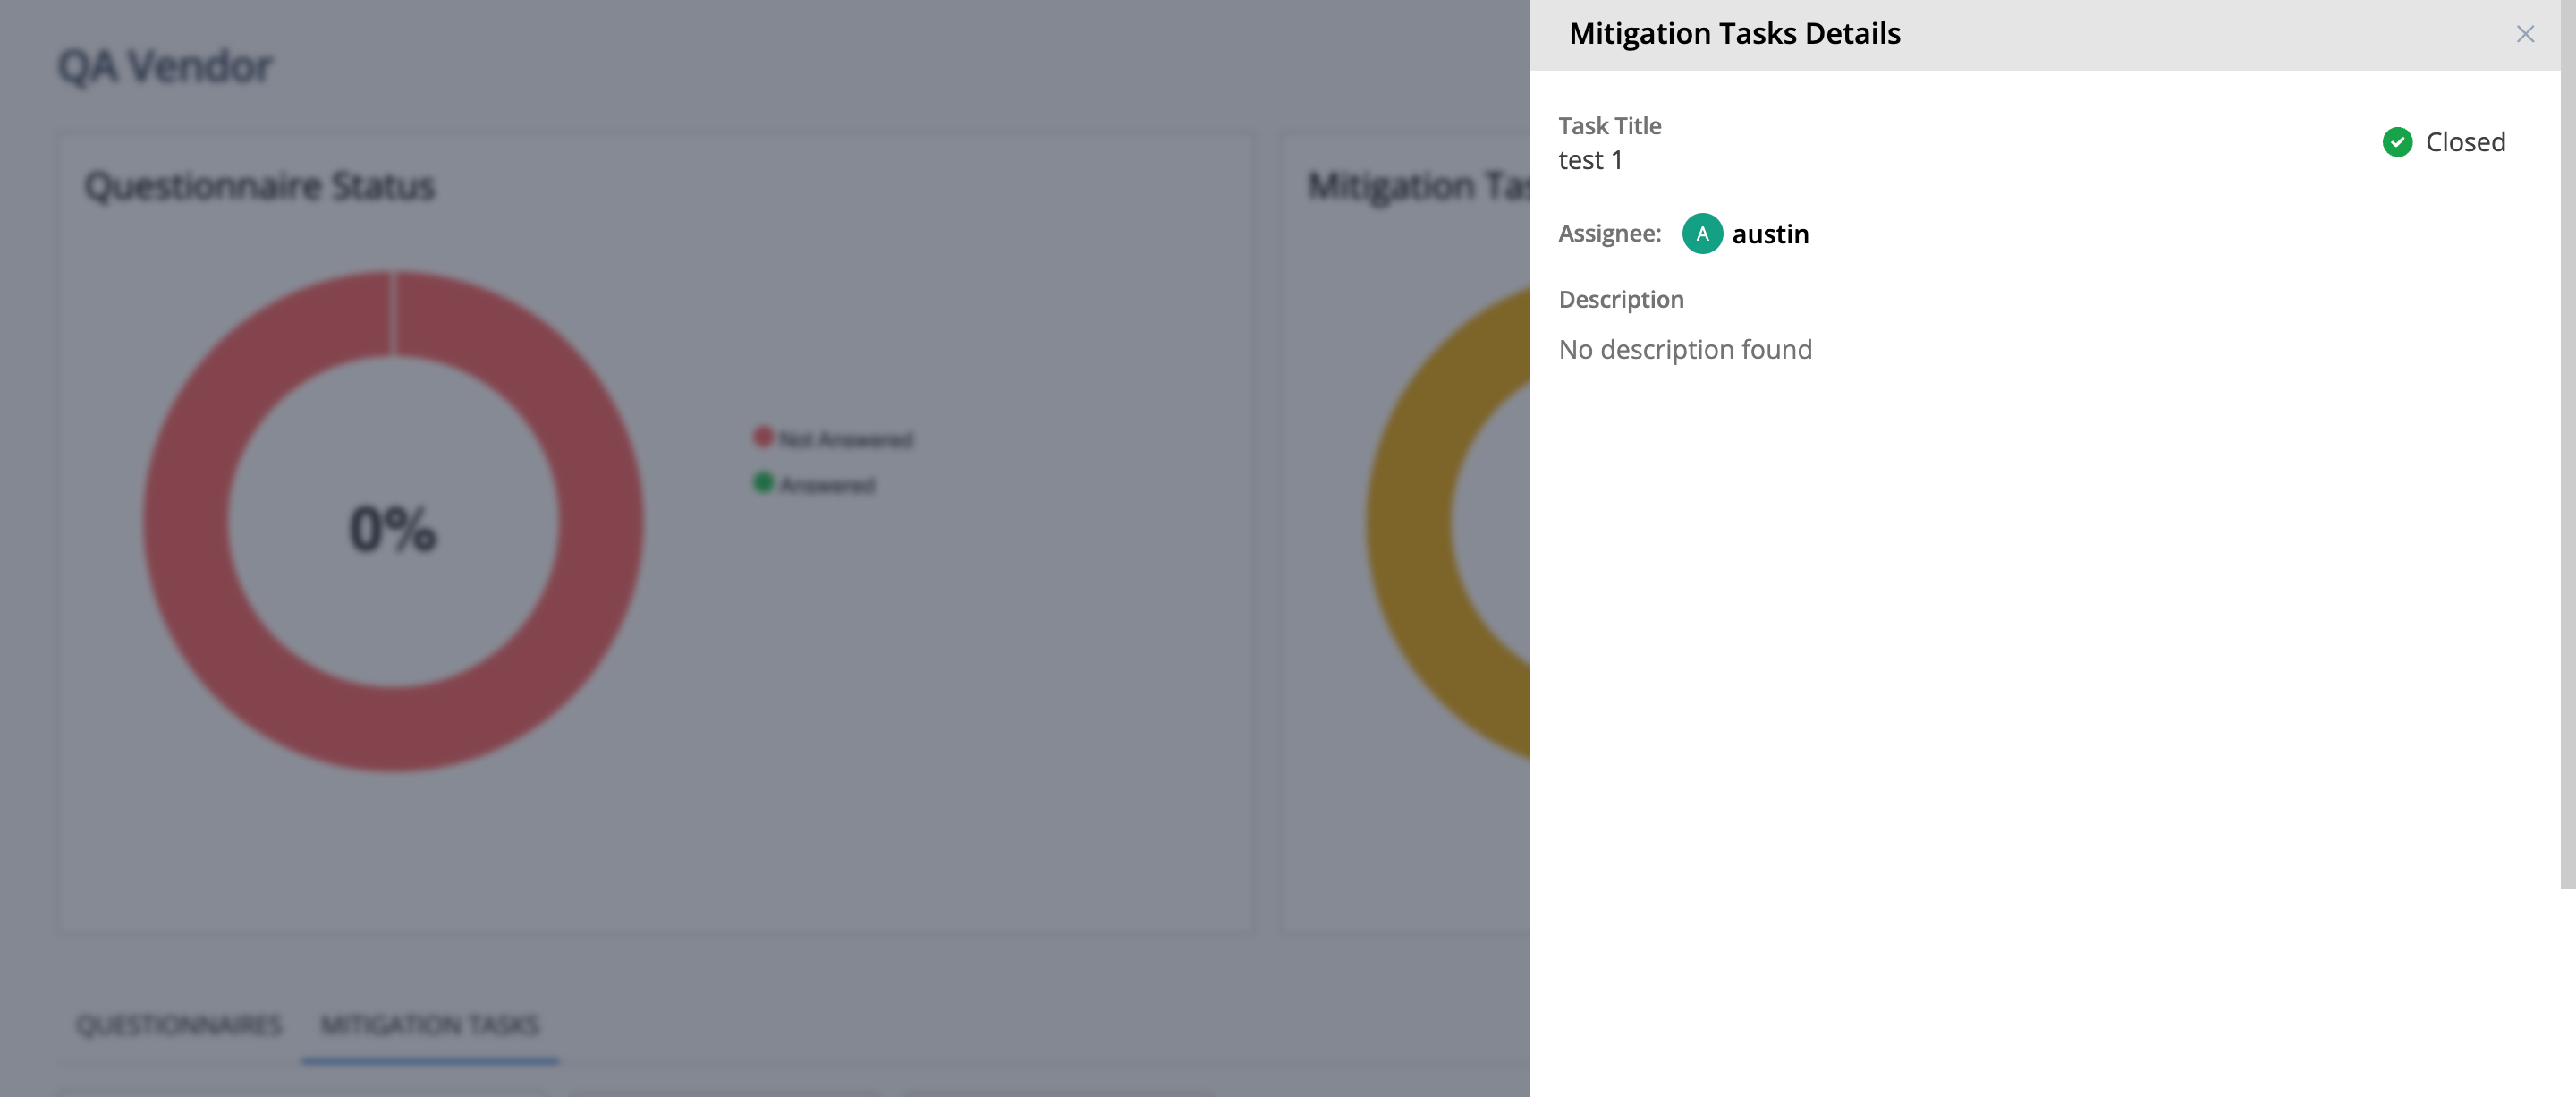Image resolution: width=2576 pixels, height=1097 pixels.
Task: Switch to the Mitigation Tasks tab in background
Action: (x=430, y=1025)
